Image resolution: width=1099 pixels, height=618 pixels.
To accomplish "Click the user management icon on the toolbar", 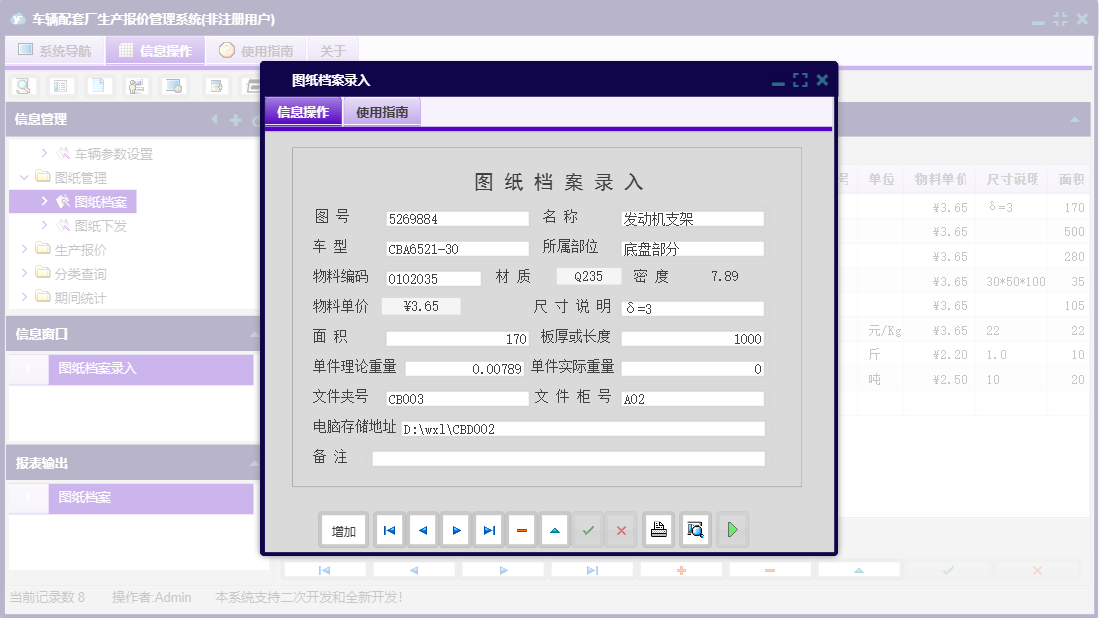I will pyautogui.click(x=135, y=86).
